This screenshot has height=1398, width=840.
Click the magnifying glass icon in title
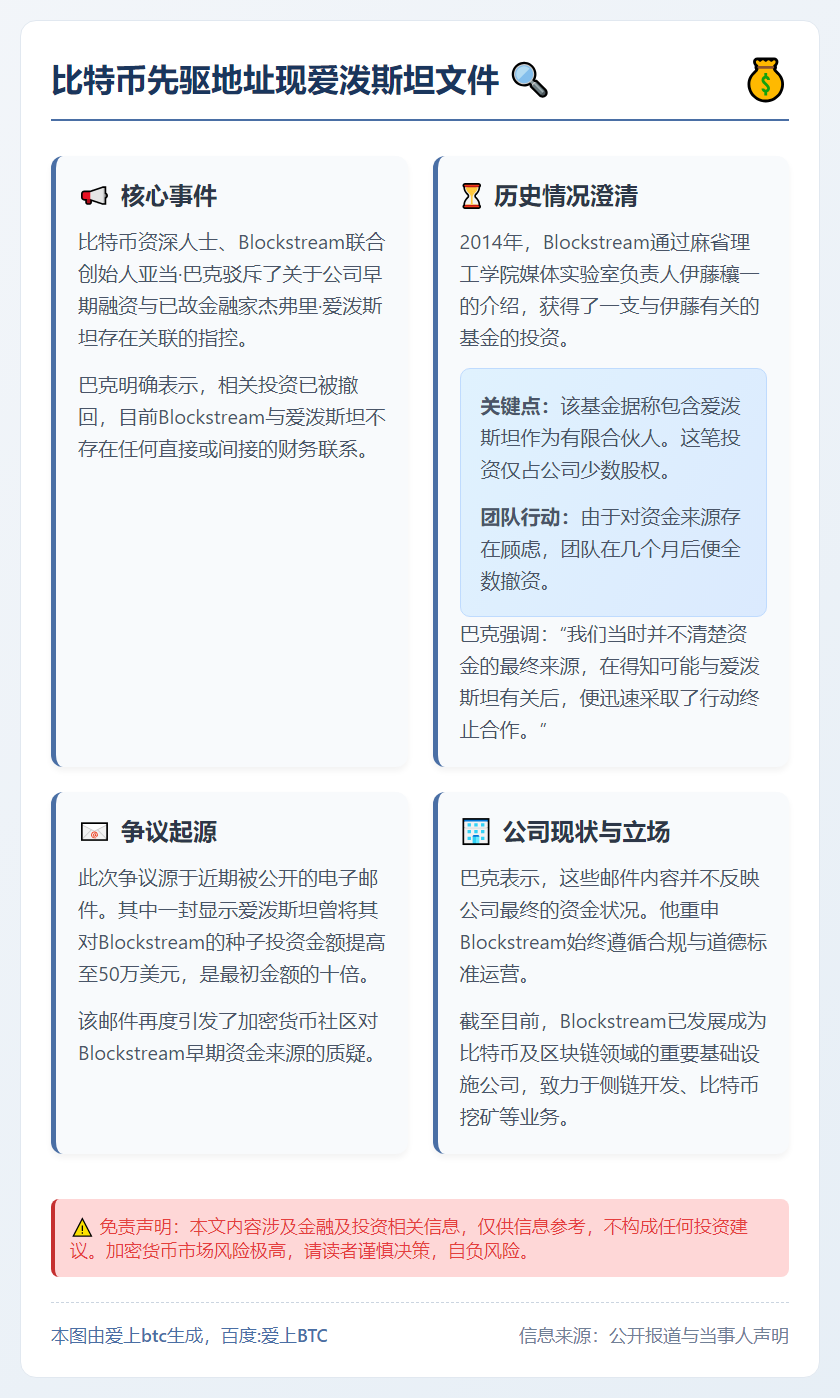(529, 80)
